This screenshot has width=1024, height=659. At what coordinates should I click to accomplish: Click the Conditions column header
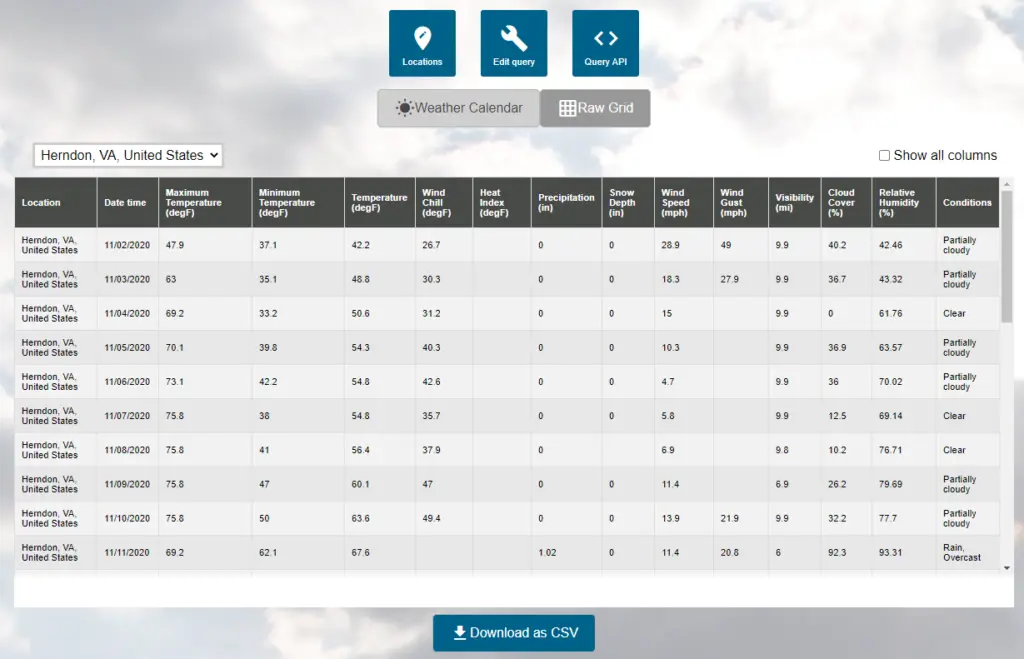[967, 202]
